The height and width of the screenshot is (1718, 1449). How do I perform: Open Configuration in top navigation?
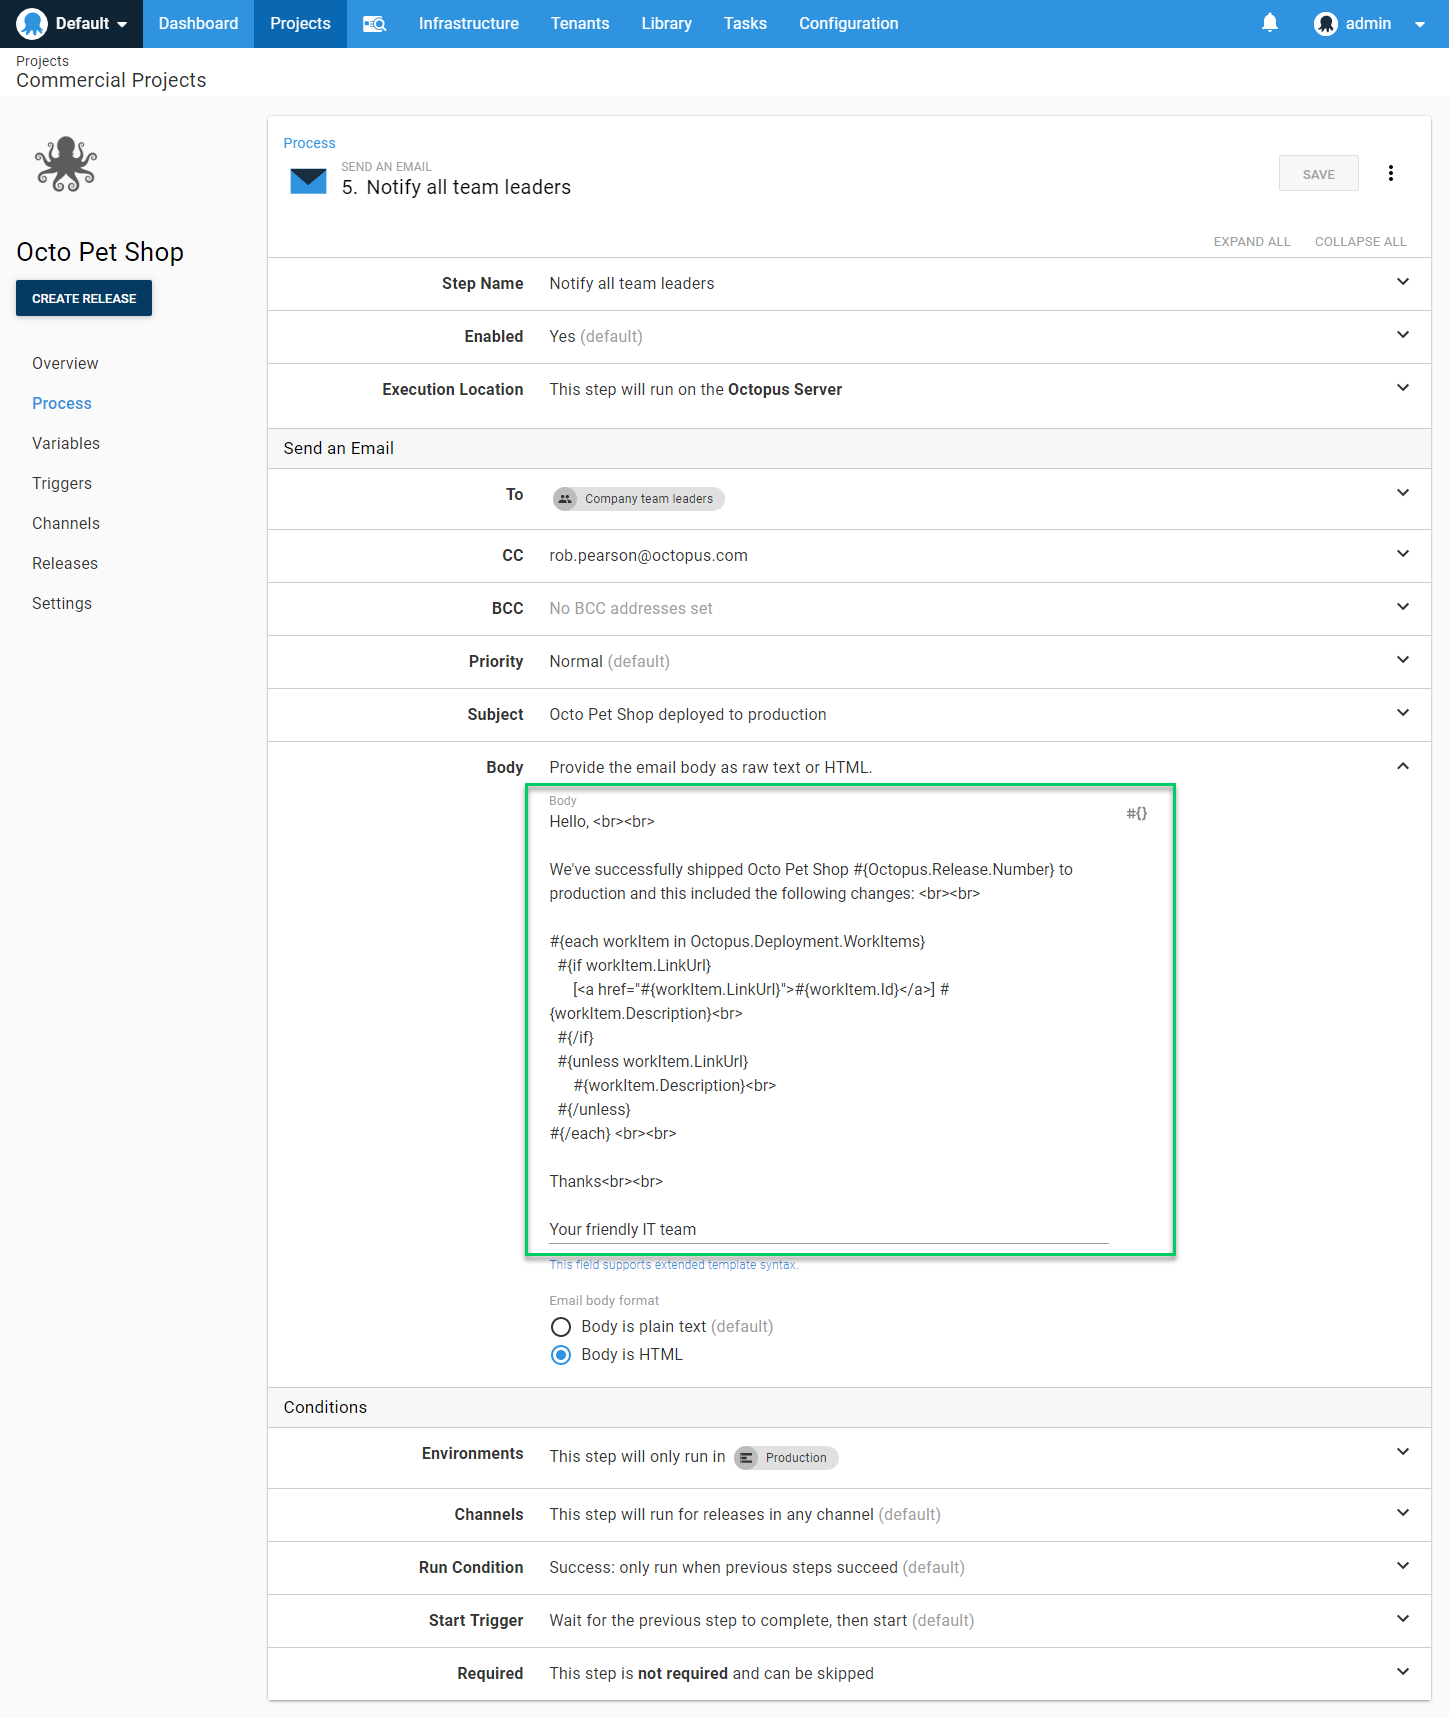point(848,24)
